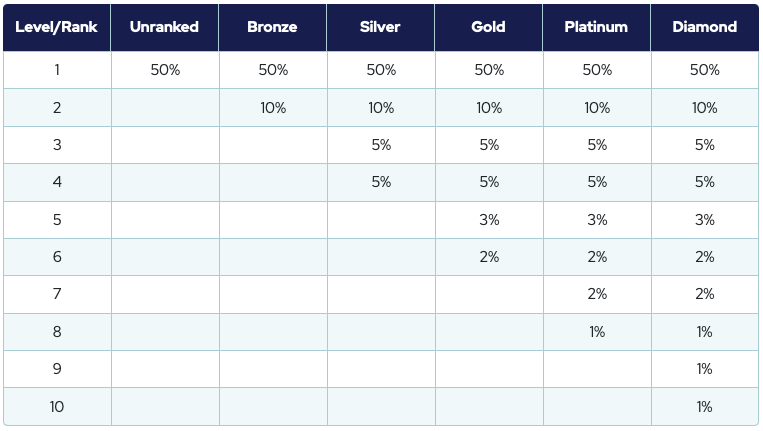The width and height of the screenshot is (763, 431).
Task: Select the 3% cell in Diamond column
Action: coord(705,220)
